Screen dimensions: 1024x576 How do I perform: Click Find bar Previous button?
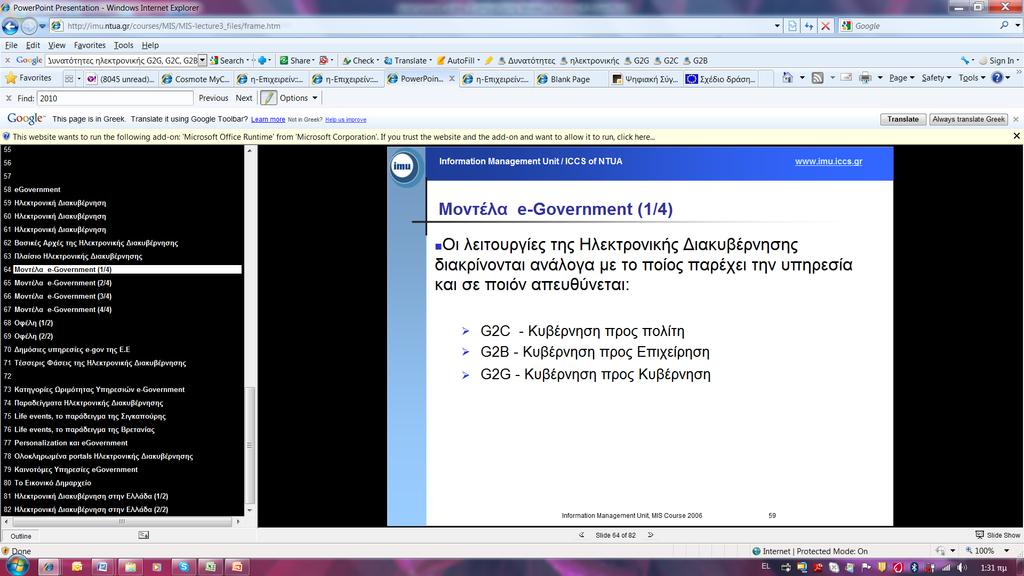(x=213, y=98)
